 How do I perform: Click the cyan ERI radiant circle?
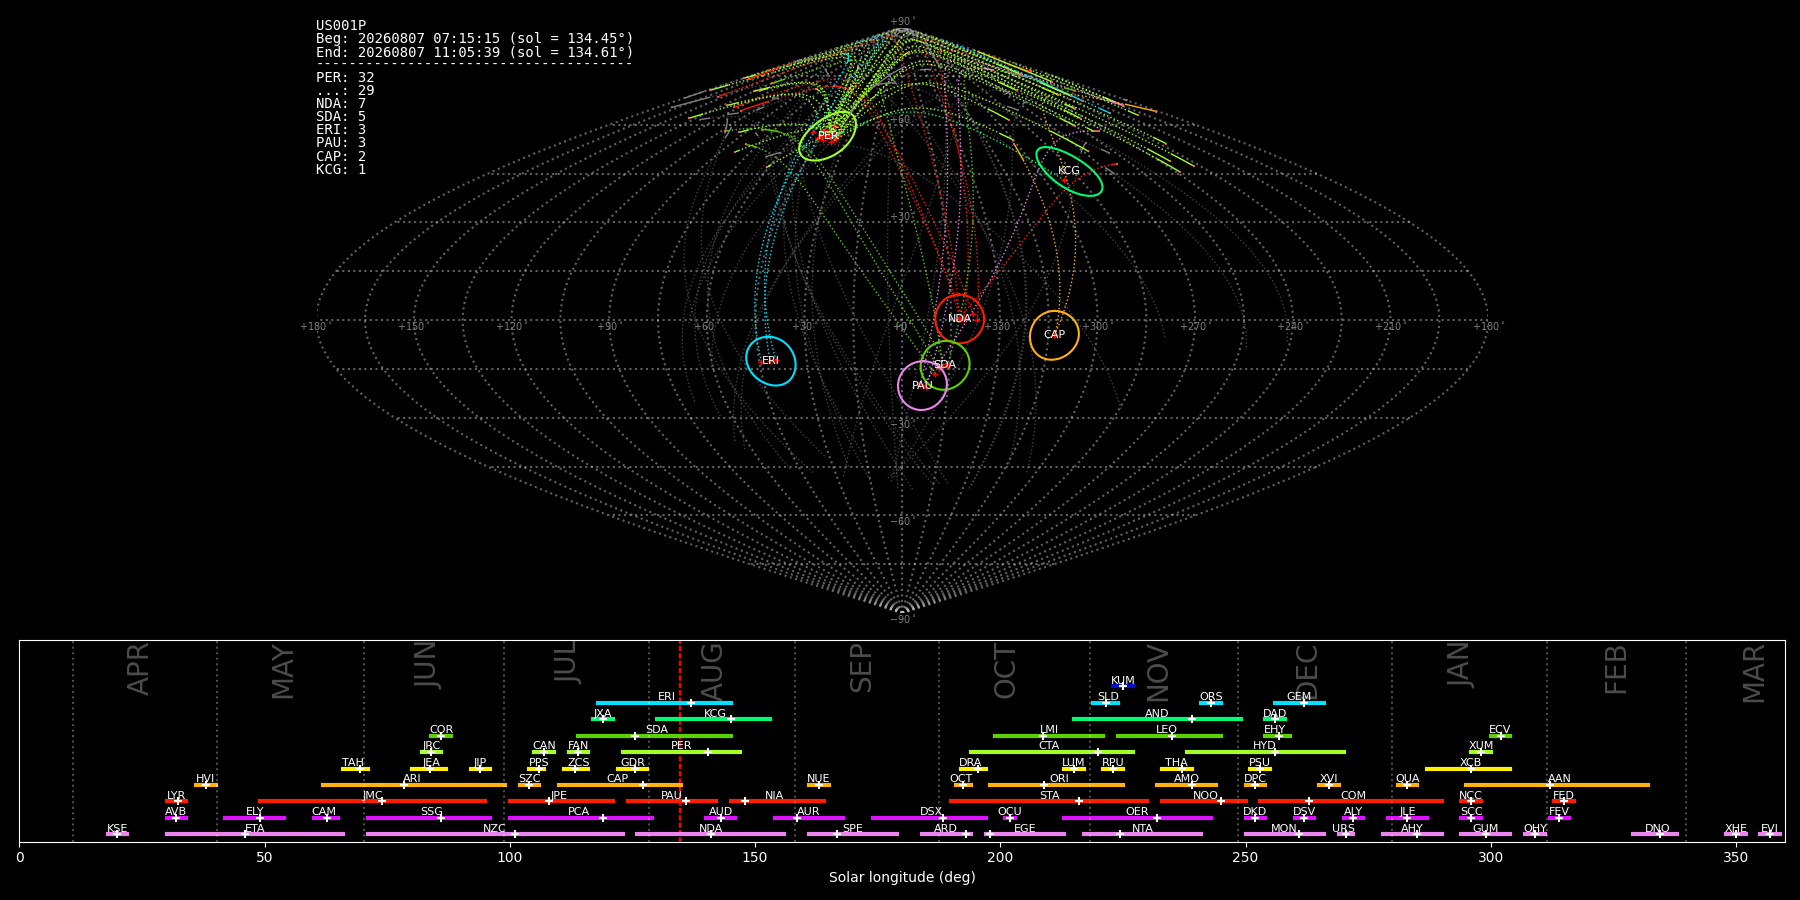771,361
